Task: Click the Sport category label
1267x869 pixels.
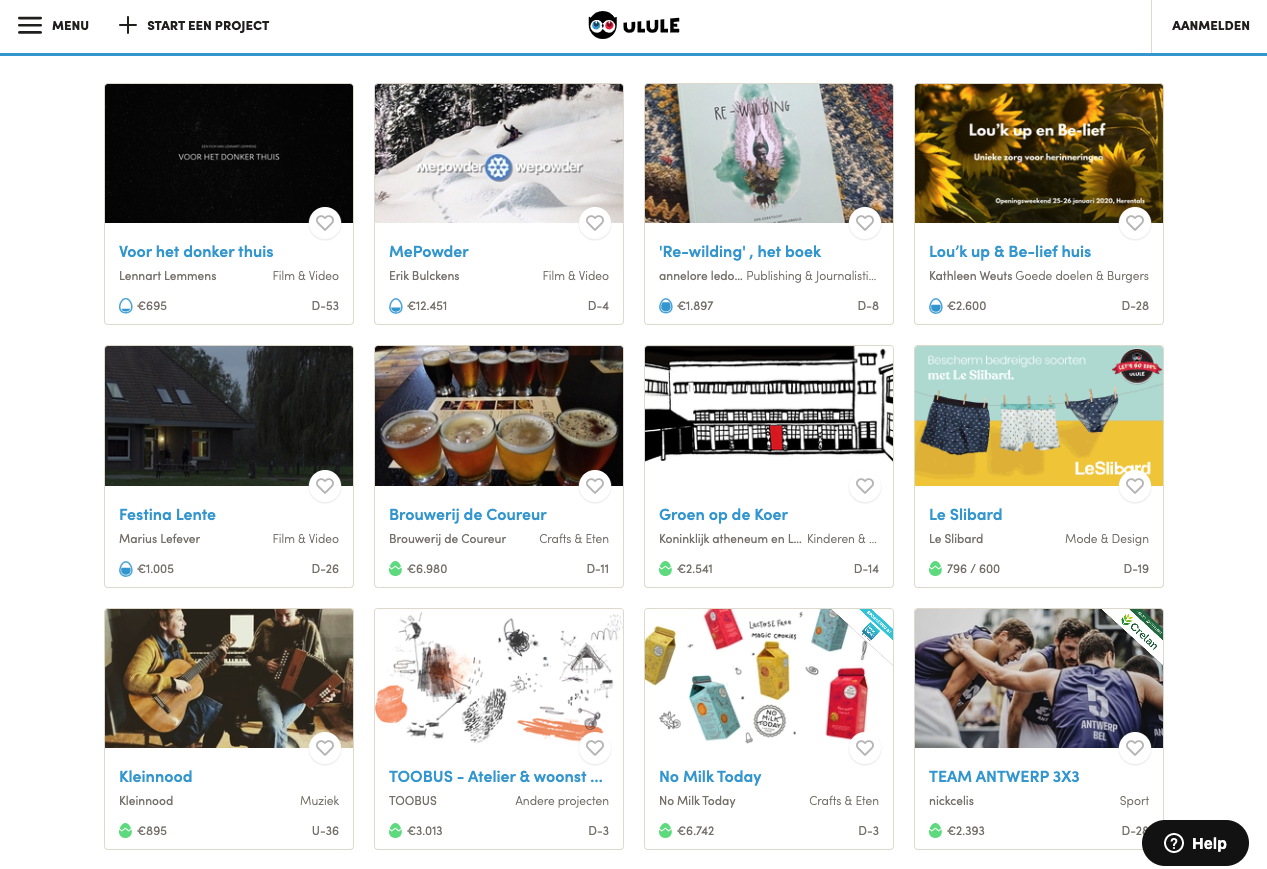Action: click(x=1134, y=801)
